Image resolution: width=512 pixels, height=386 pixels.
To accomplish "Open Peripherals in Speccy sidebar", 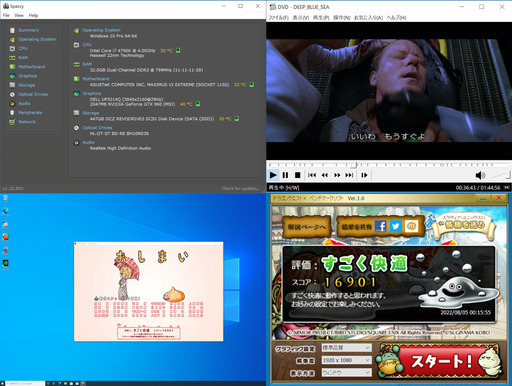I will tap(30, 113).
